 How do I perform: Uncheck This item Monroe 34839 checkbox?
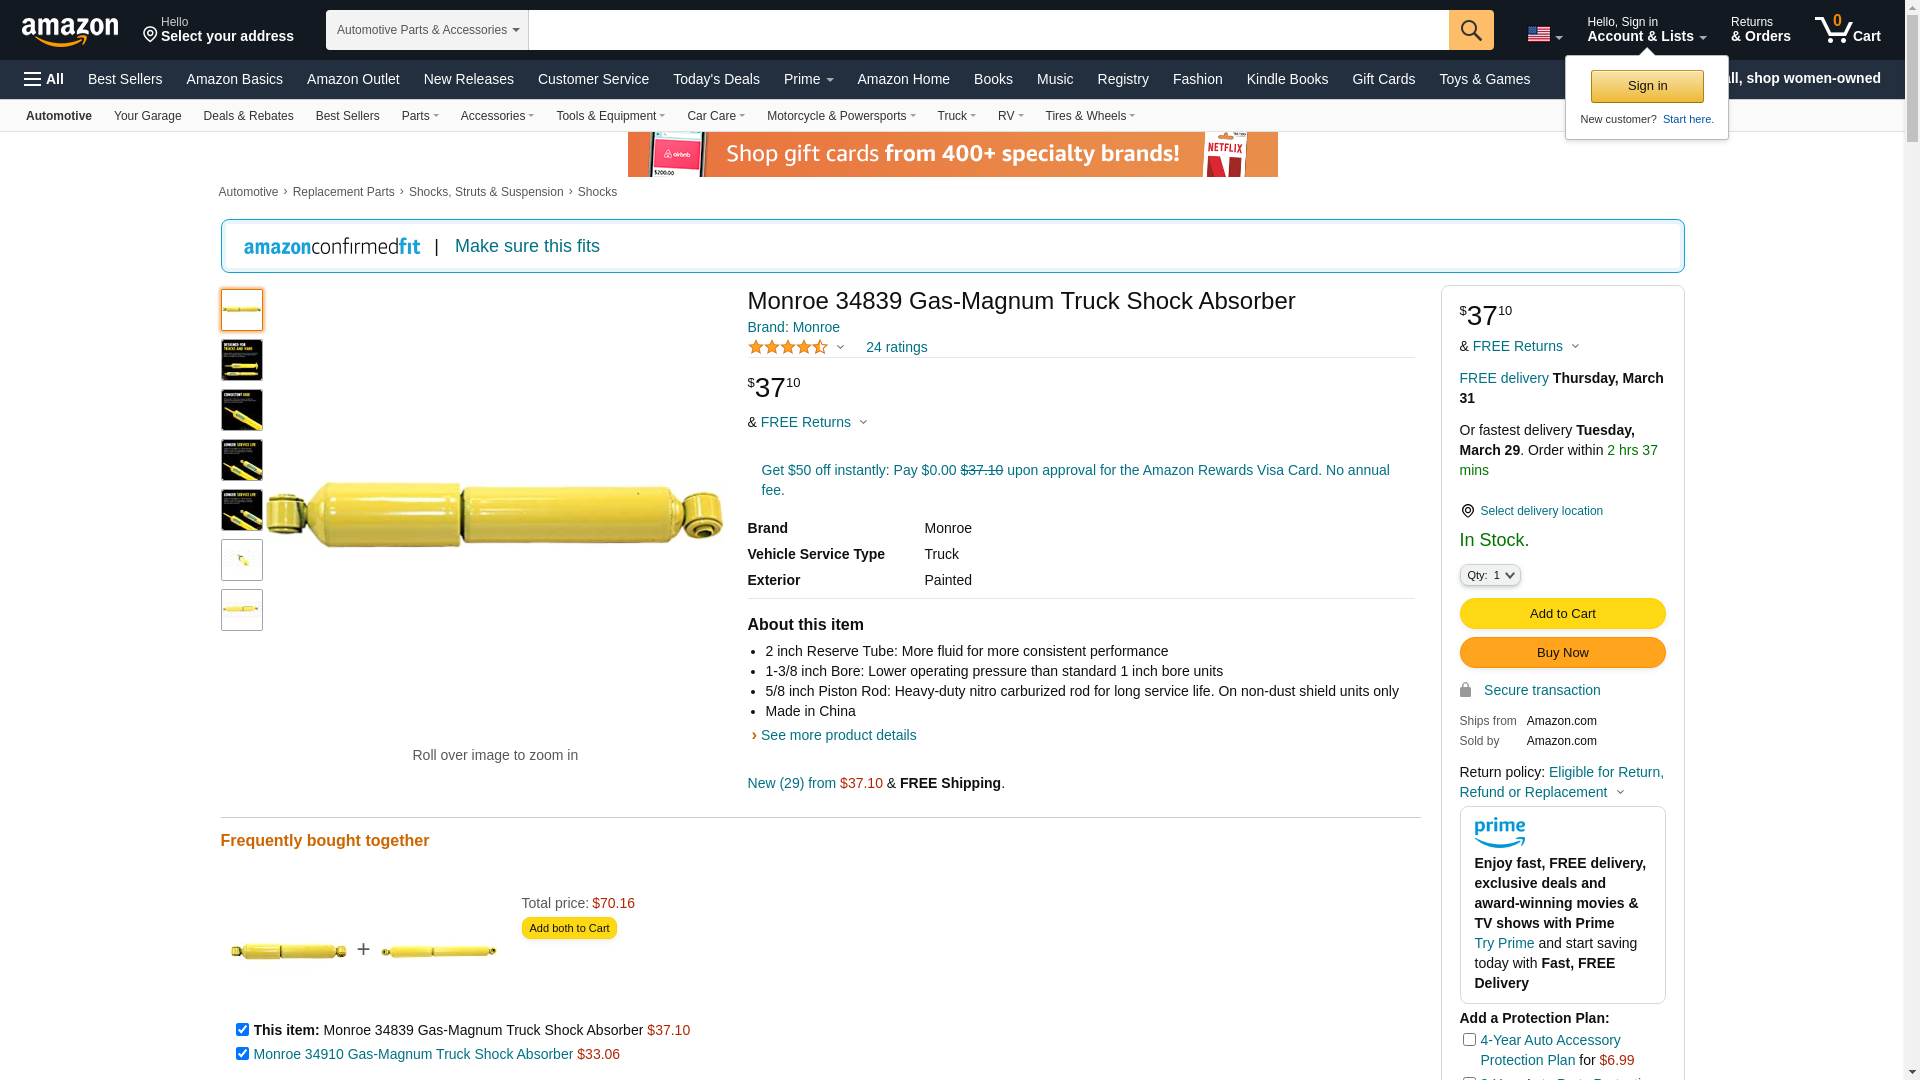(x=242, y=1029)
